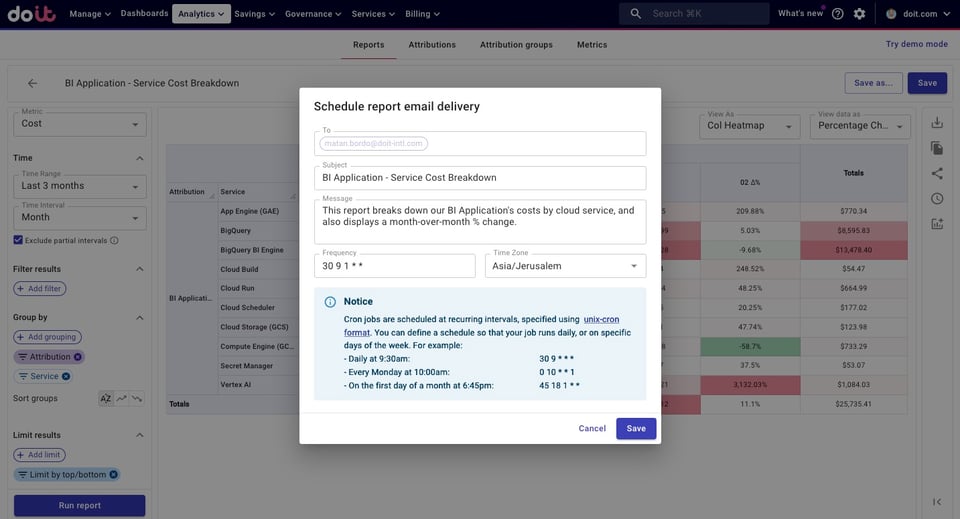Click the doit.com account avatar
Image resolution: width=960 pixels, height=519 pixels.
(x=891, y=13)
